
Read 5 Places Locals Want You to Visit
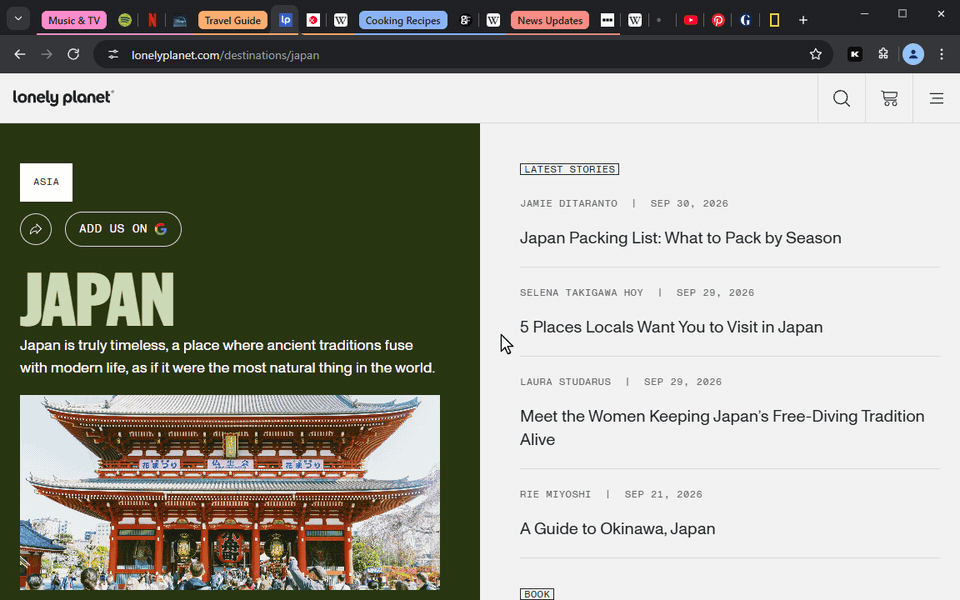pyautogui.click(x=671, y=327)
